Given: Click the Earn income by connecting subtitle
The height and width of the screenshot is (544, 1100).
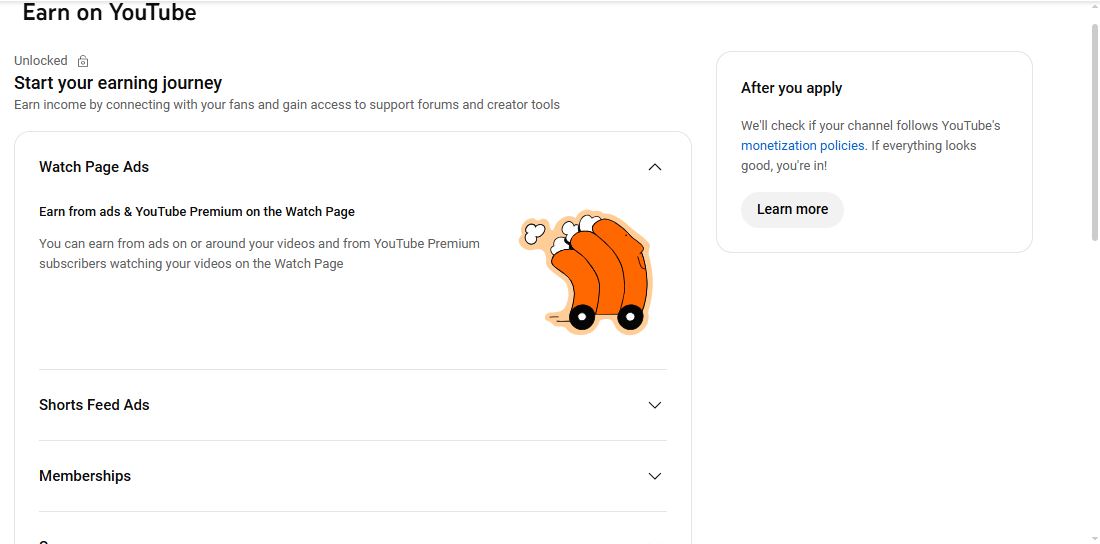Looking at the screenshot, I should 287,105.
